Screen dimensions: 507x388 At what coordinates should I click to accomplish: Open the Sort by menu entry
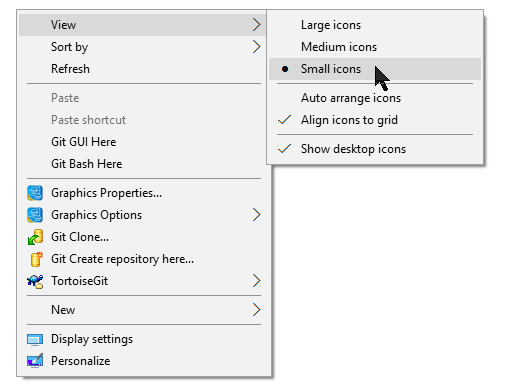coord(142,47)
